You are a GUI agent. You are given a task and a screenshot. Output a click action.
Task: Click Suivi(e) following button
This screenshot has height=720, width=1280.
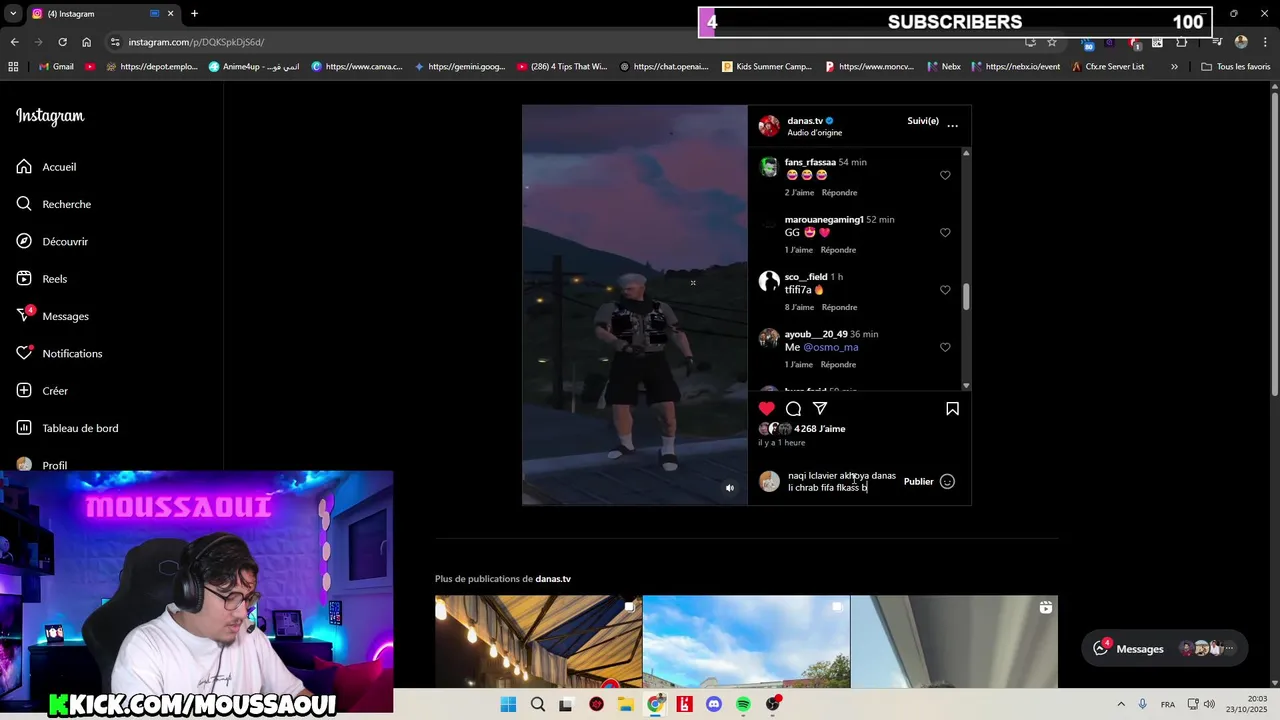pos(923,121)
